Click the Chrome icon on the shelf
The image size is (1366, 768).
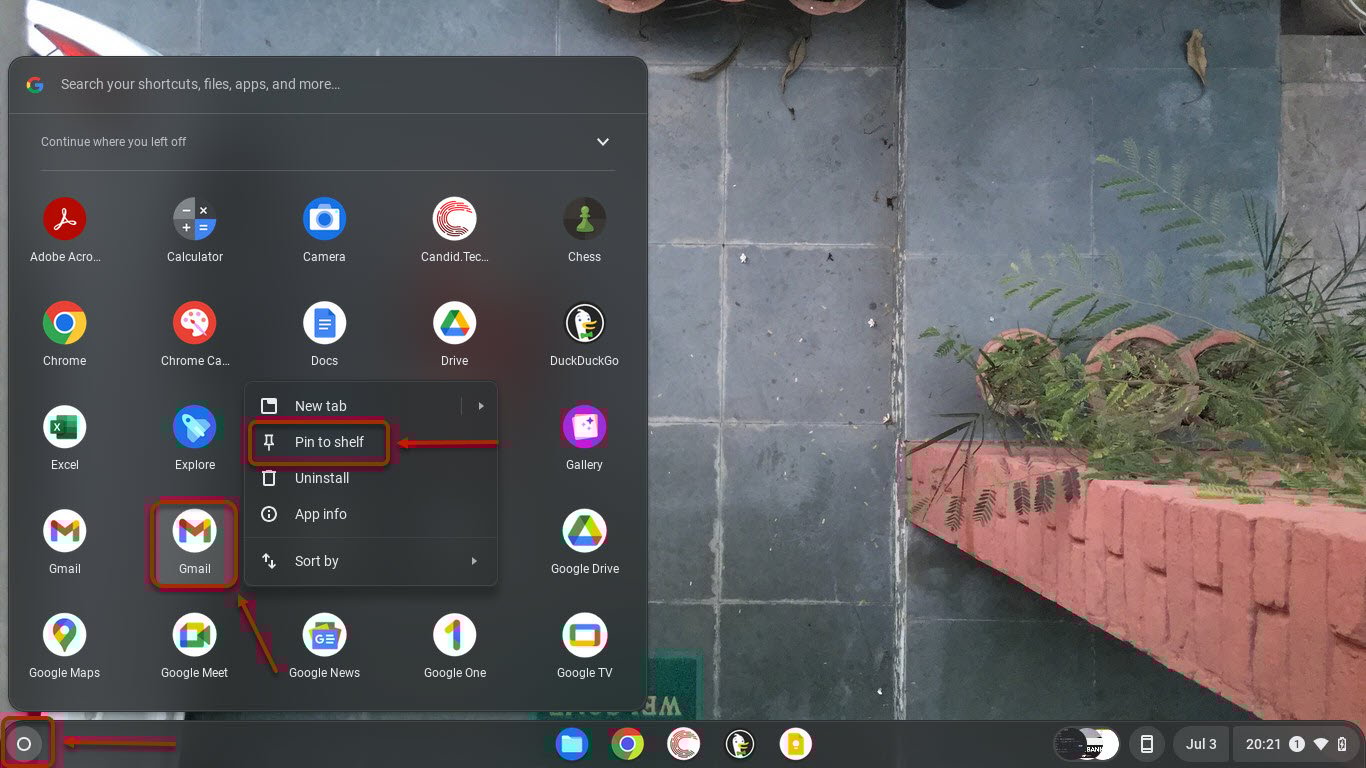point(628,744)
